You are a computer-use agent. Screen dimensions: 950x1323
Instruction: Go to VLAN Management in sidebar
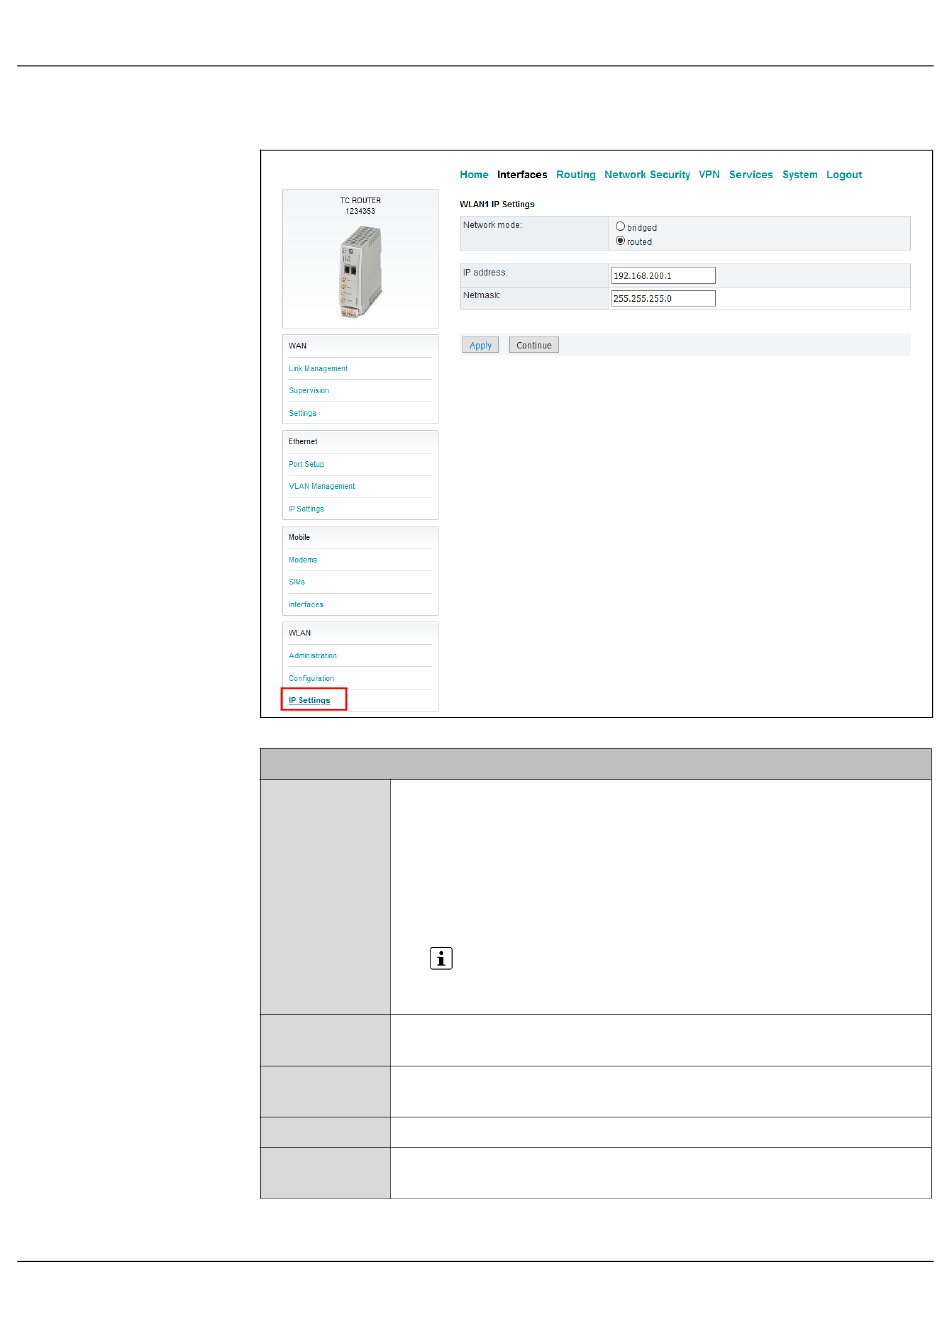(x=321, y=487)
